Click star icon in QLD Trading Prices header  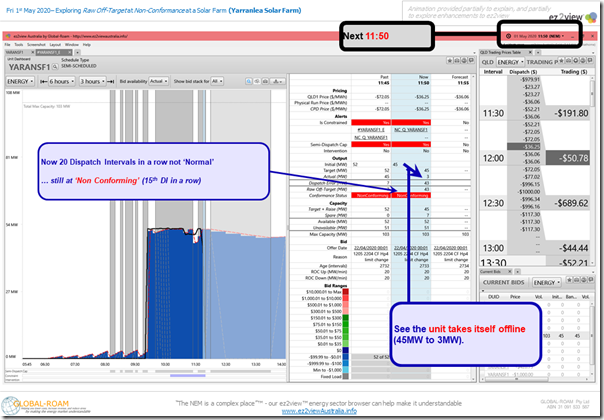[x=562, y=61]
